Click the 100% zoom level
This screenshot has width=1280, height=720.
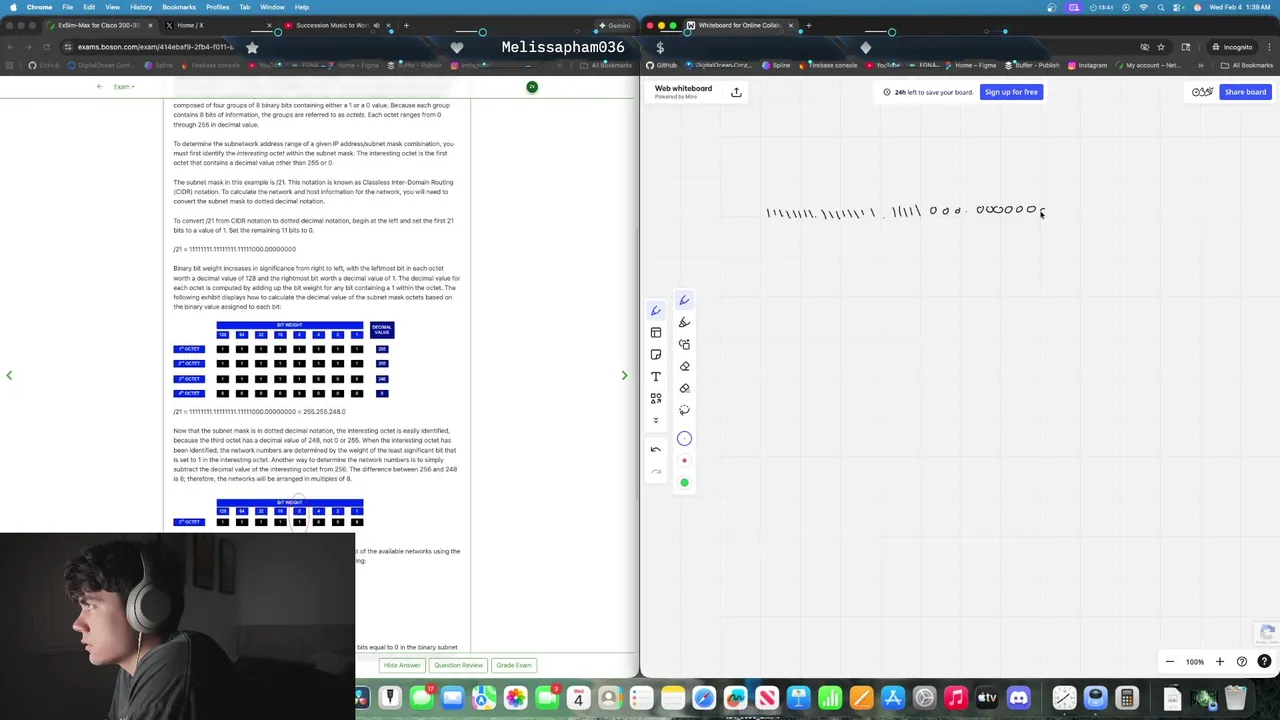[x=1195, y=662]
